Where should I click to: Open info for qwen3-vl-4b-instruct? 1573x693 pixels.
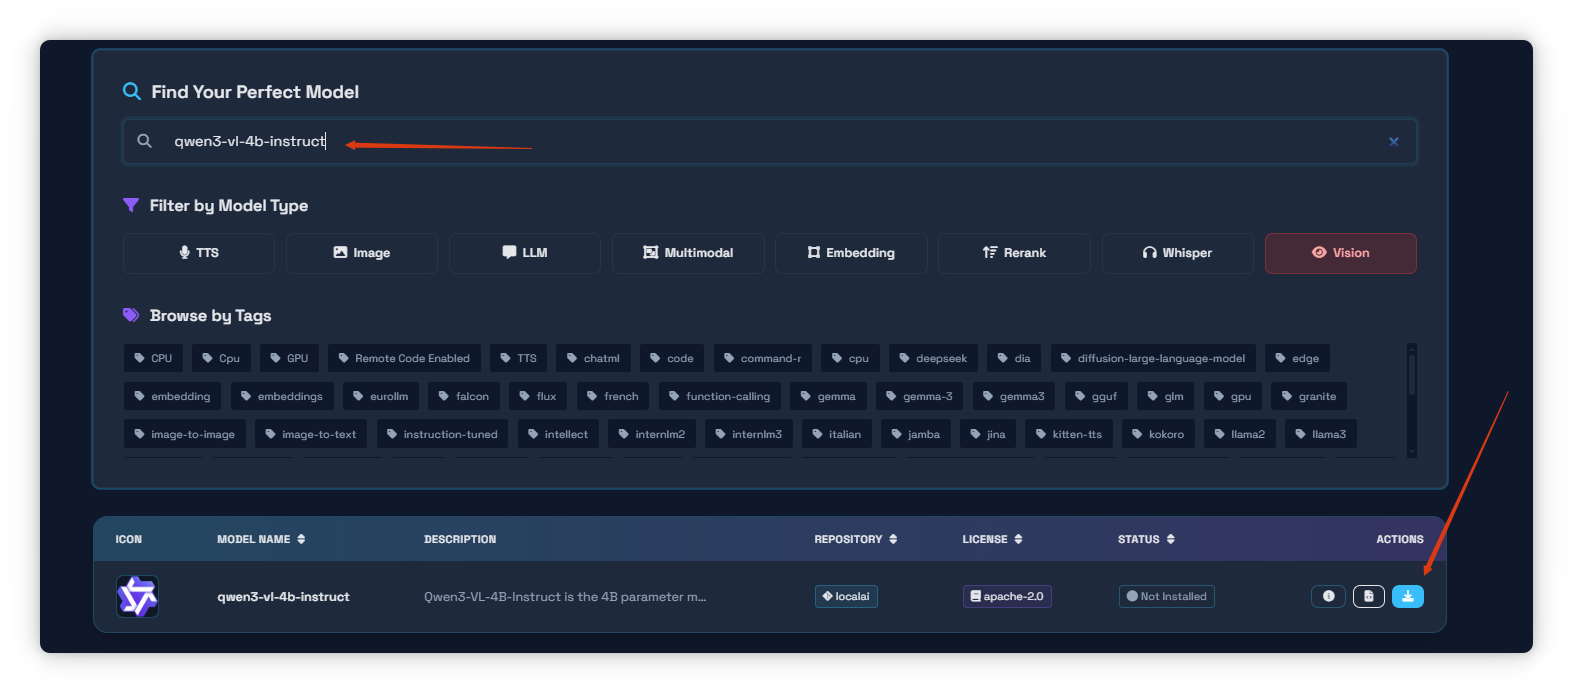coord(1328,596)
